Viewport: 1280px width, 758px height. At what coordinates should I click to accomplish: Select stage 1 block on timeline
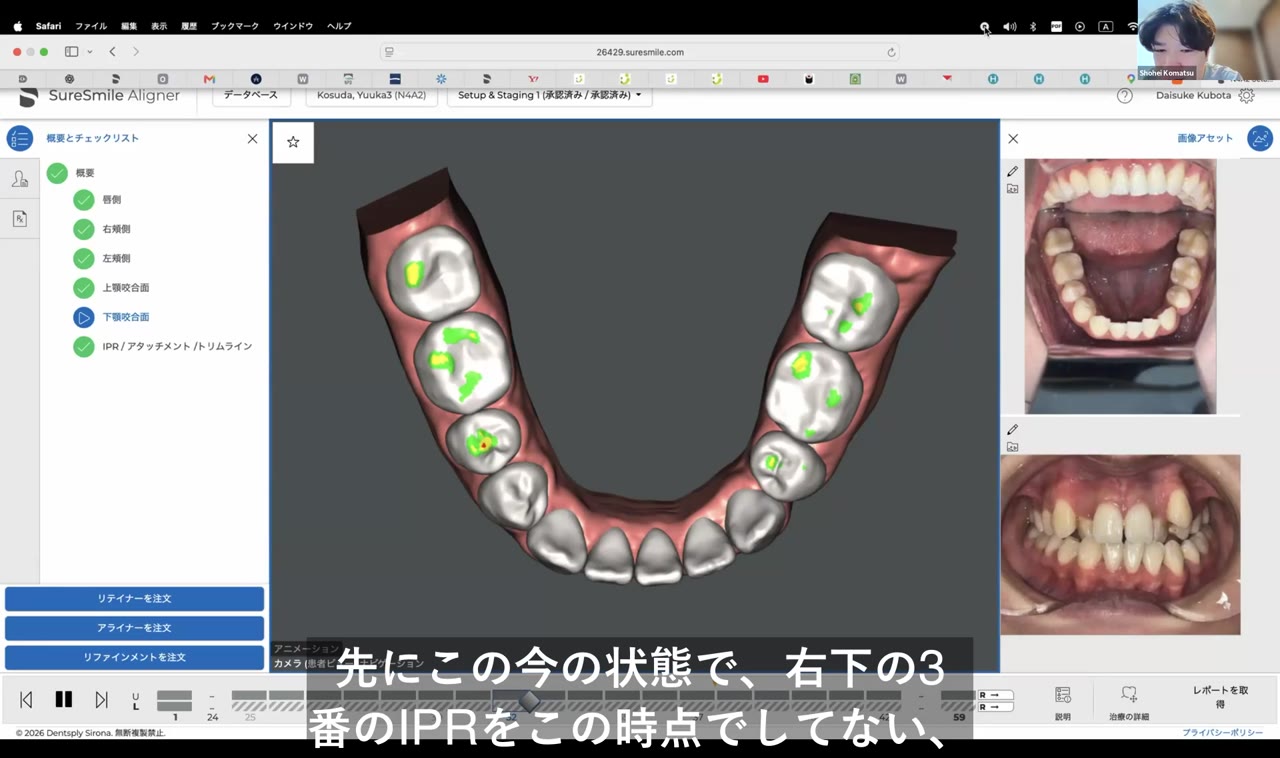pos(174,701)
